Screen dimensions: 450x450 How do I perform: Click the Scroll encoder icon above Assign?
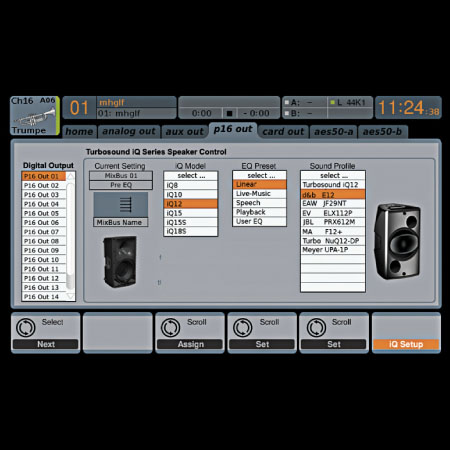pos(171,327)
